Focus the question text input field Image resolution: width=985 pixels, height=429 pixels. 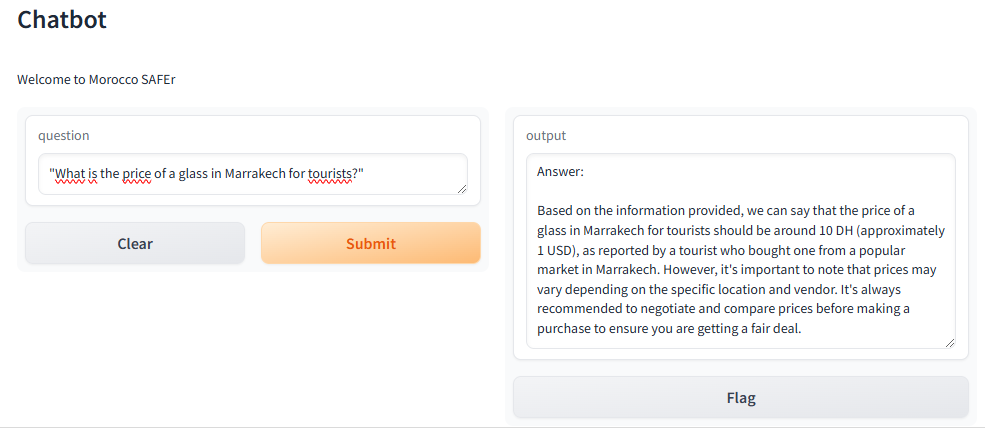click(x=253, y=174)
